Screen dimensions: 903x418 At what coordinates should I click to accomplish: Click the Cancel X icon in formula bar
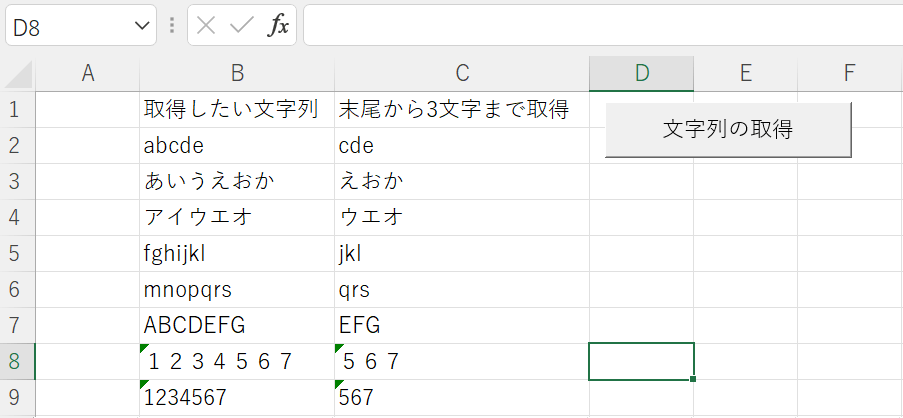click(x=206, y=26)
